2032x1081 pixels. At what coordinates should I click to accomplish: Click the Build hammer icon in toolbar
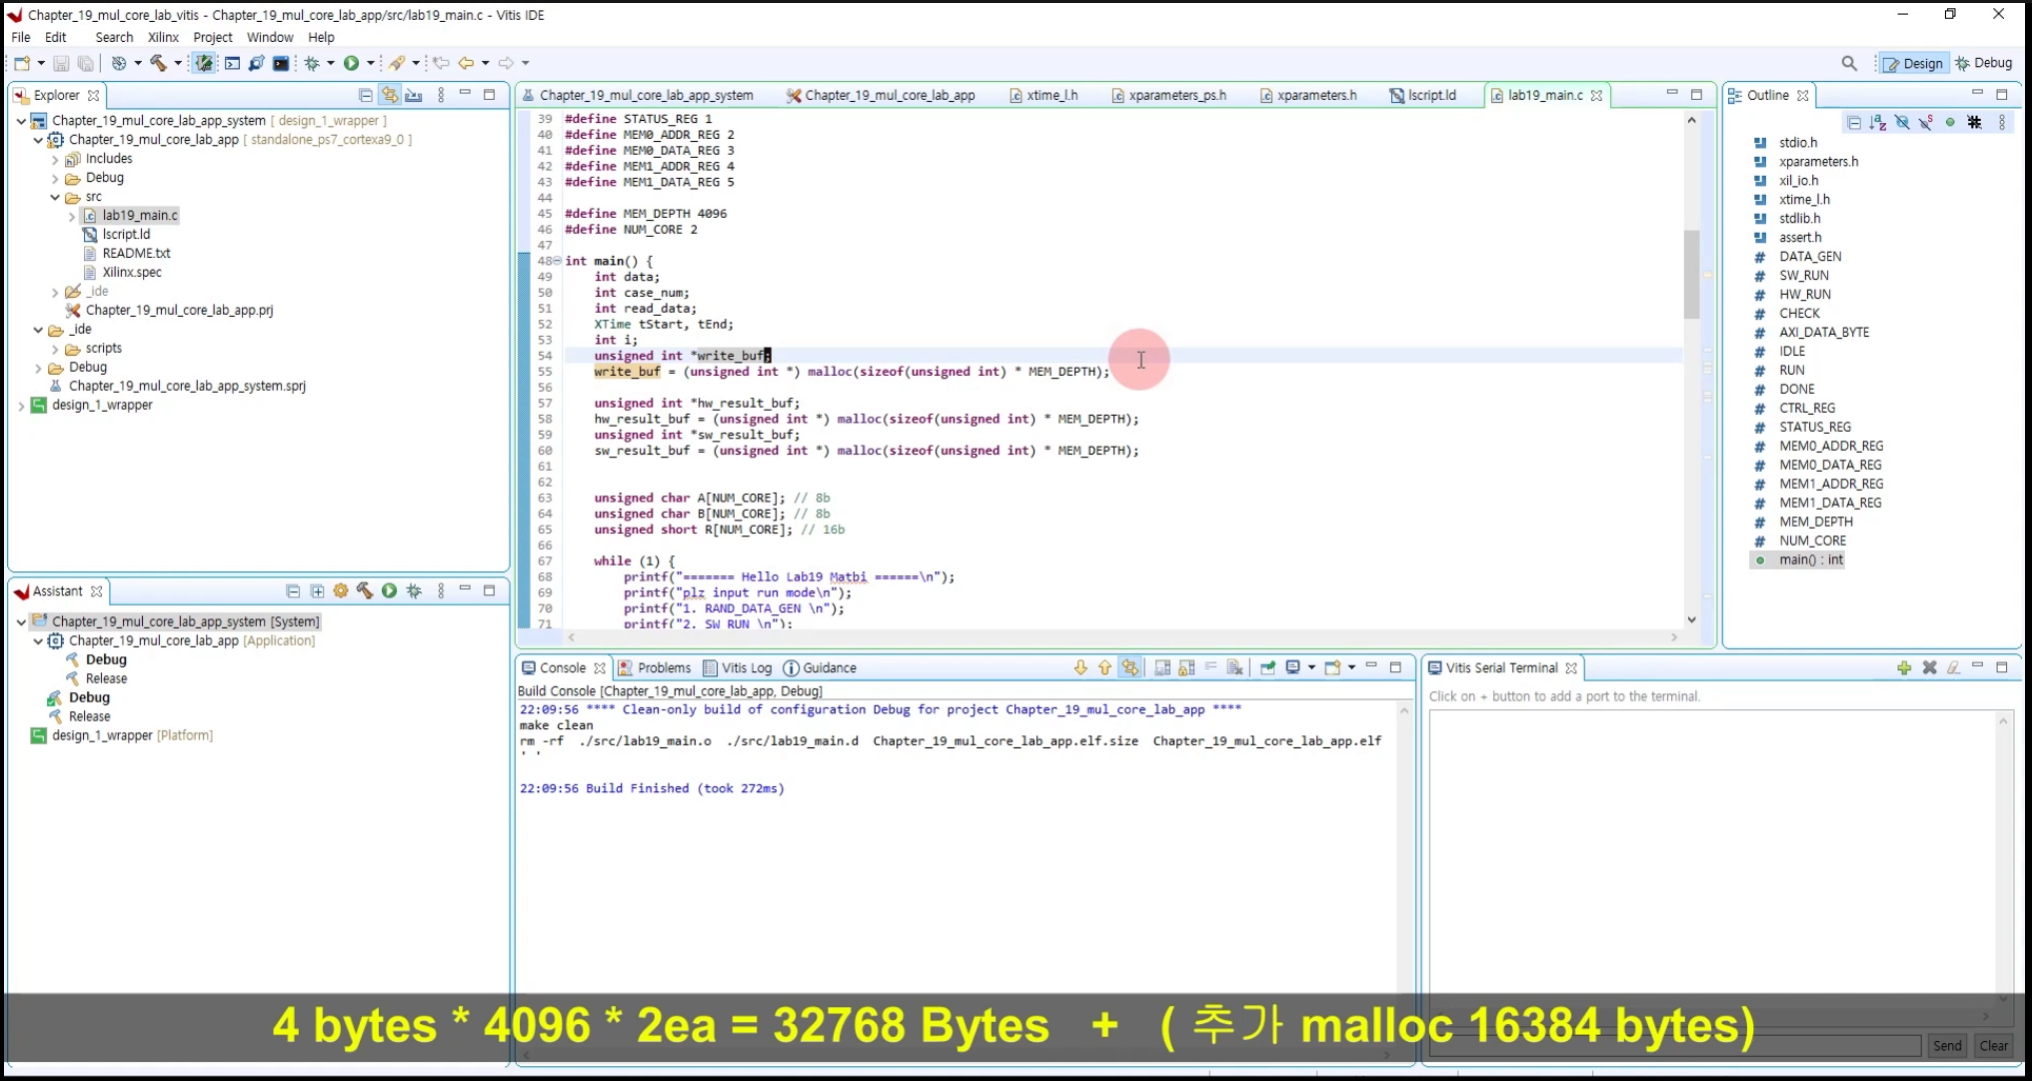pos(158,63)
